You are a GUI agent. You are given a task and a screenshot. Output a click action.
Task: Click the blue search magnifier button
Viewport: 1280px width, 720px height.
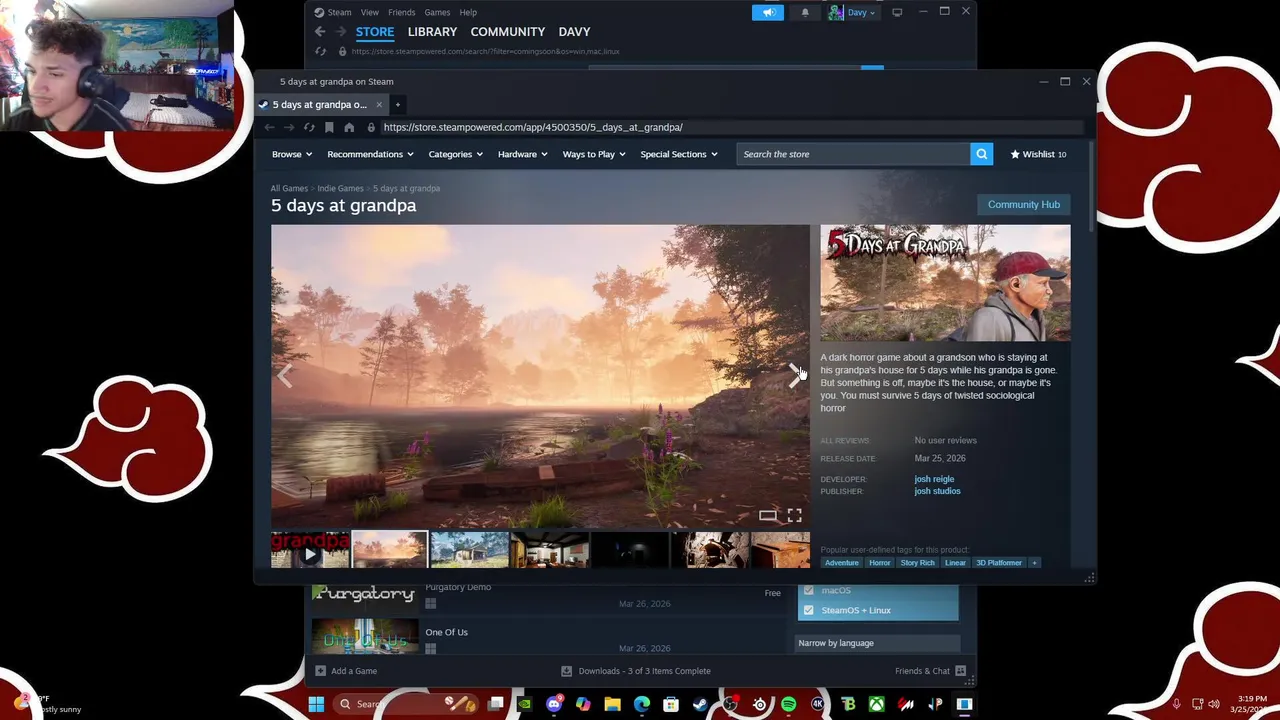point(982,154)
